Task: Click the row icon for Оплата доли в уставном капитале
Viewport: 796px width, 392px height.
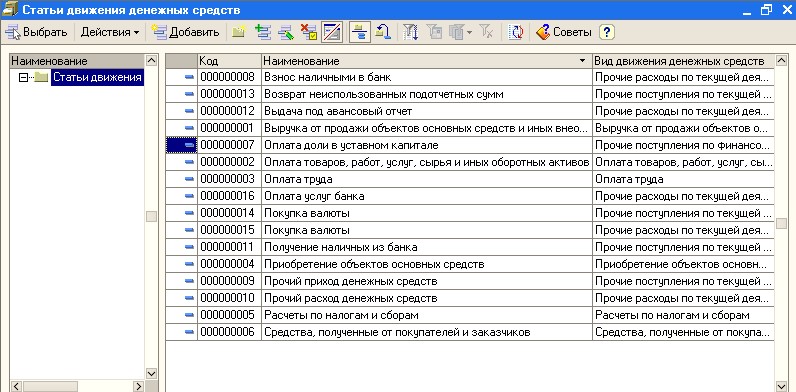Action: [x=189, y=145]
